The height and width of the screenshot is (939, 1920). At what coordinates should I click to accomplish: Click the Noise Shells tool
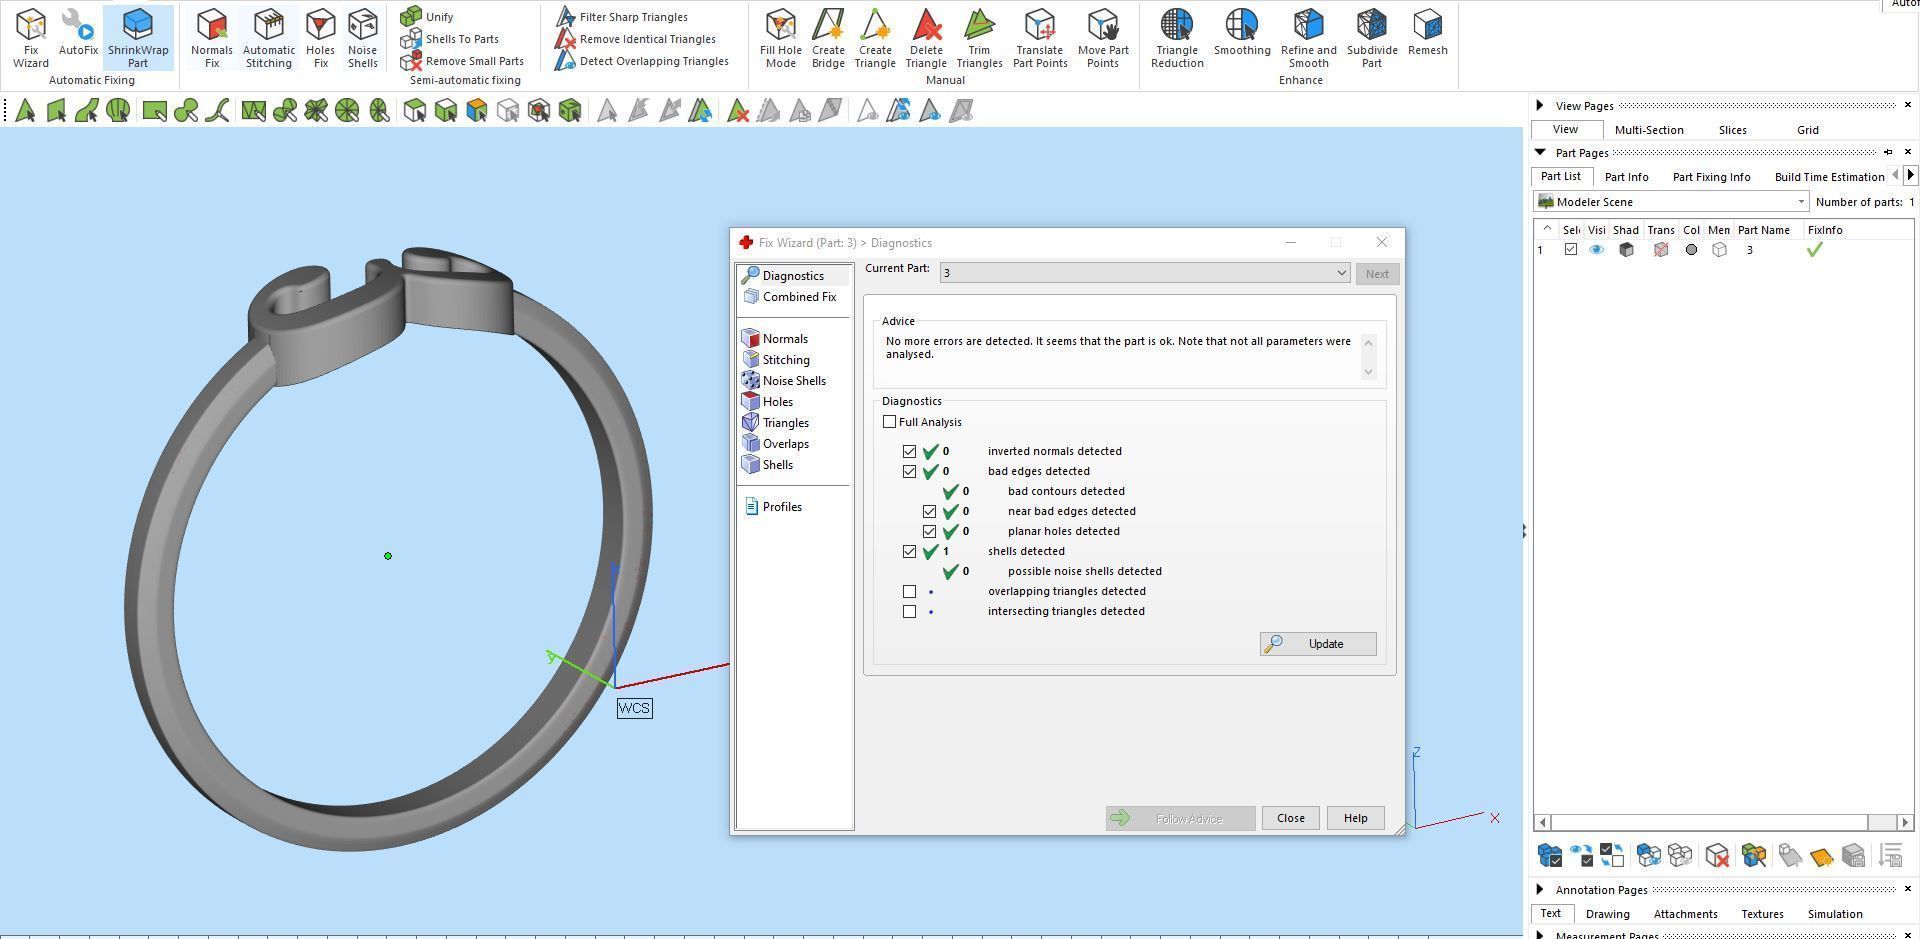(x=362, y=39)
